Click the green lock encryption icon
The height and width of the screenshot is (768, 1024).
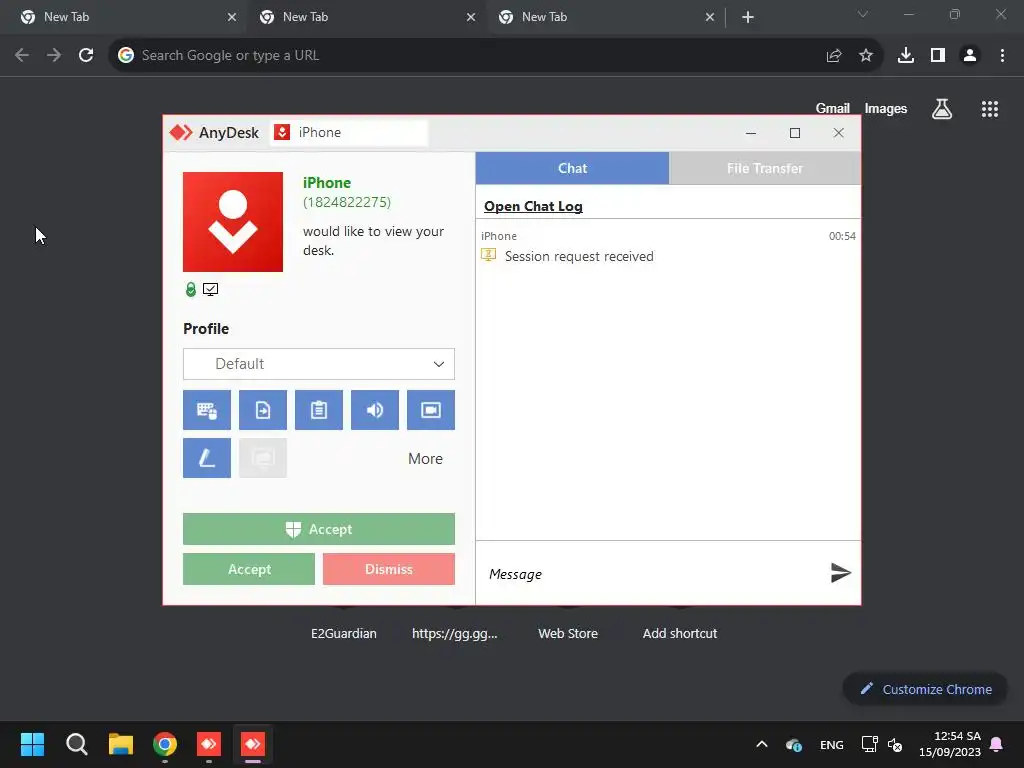click(x=191, y=289)
